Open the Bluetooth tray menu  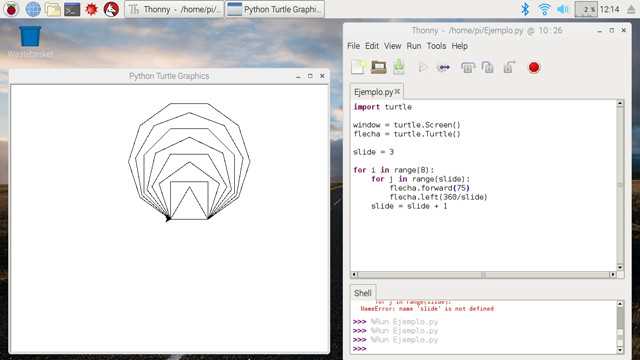525,9
